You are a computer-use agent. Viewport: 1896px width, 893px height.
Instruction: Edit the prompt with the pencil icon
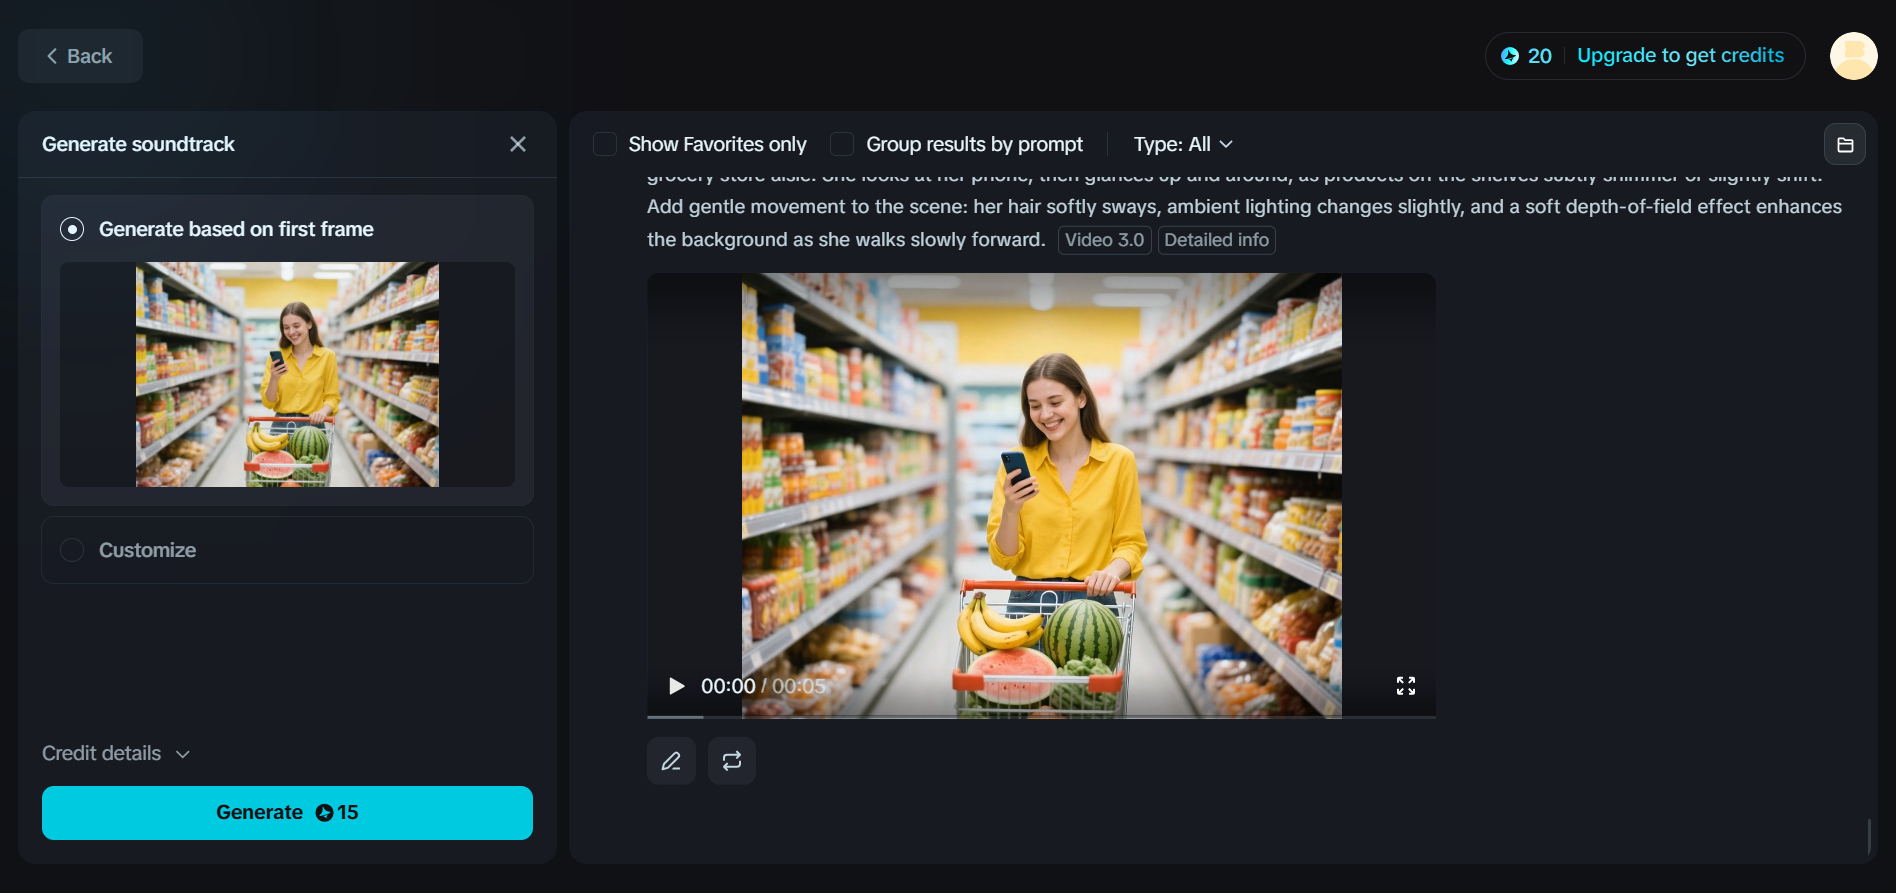click(671, 761)
